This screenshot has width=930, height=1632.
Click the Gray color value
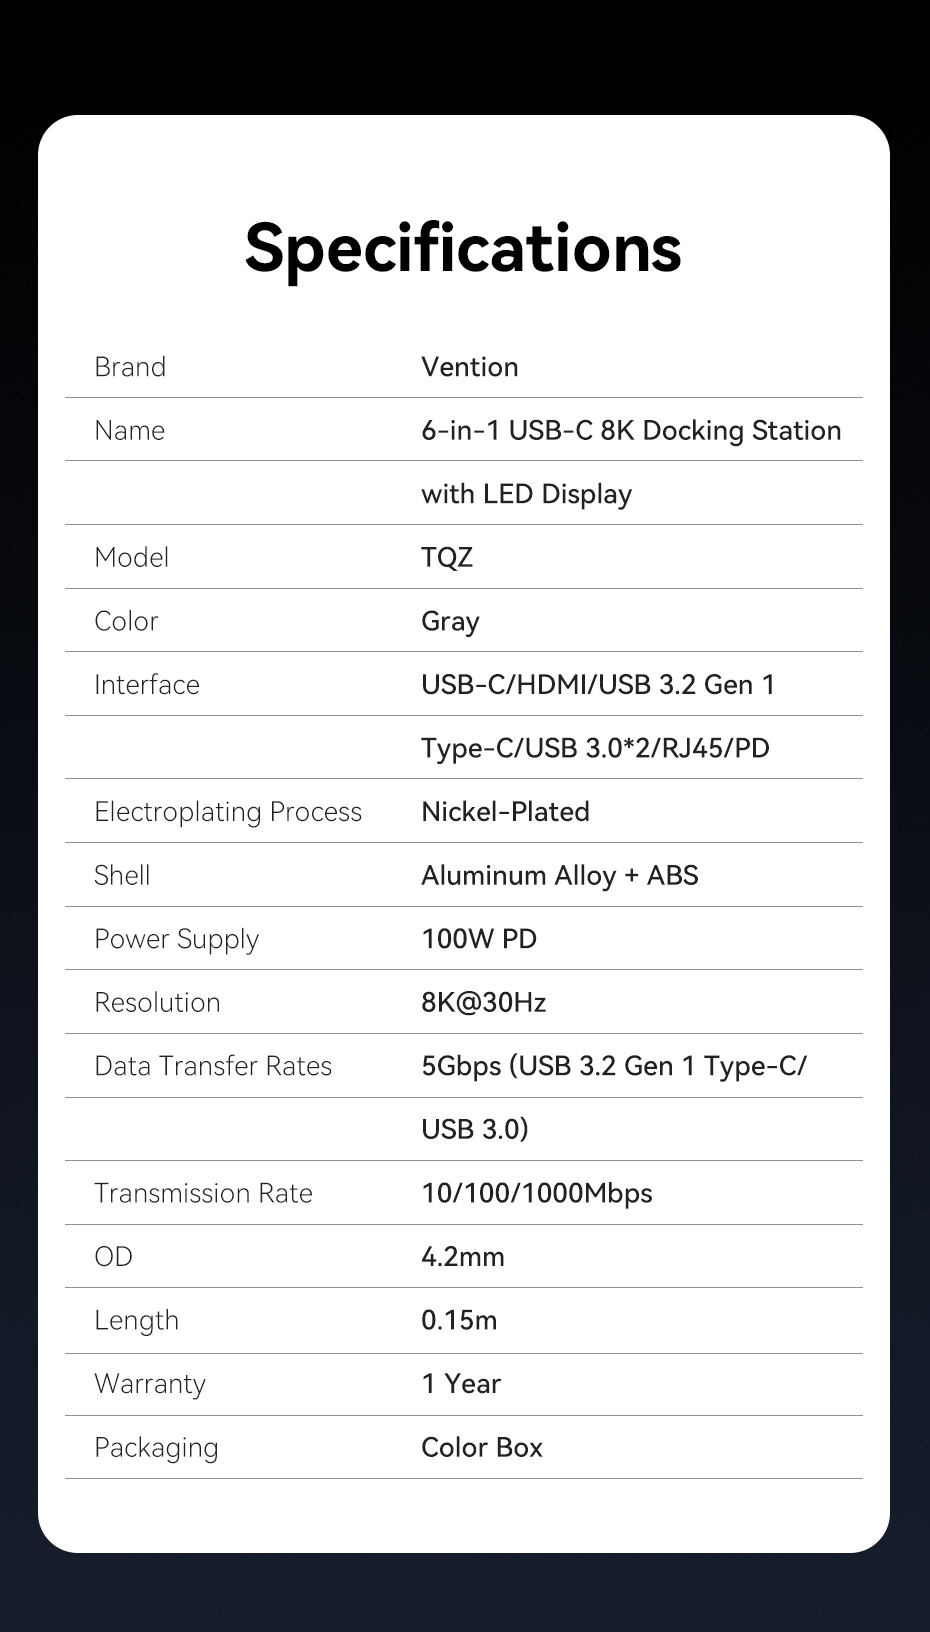pyautogui.click(x=450, y=621)
